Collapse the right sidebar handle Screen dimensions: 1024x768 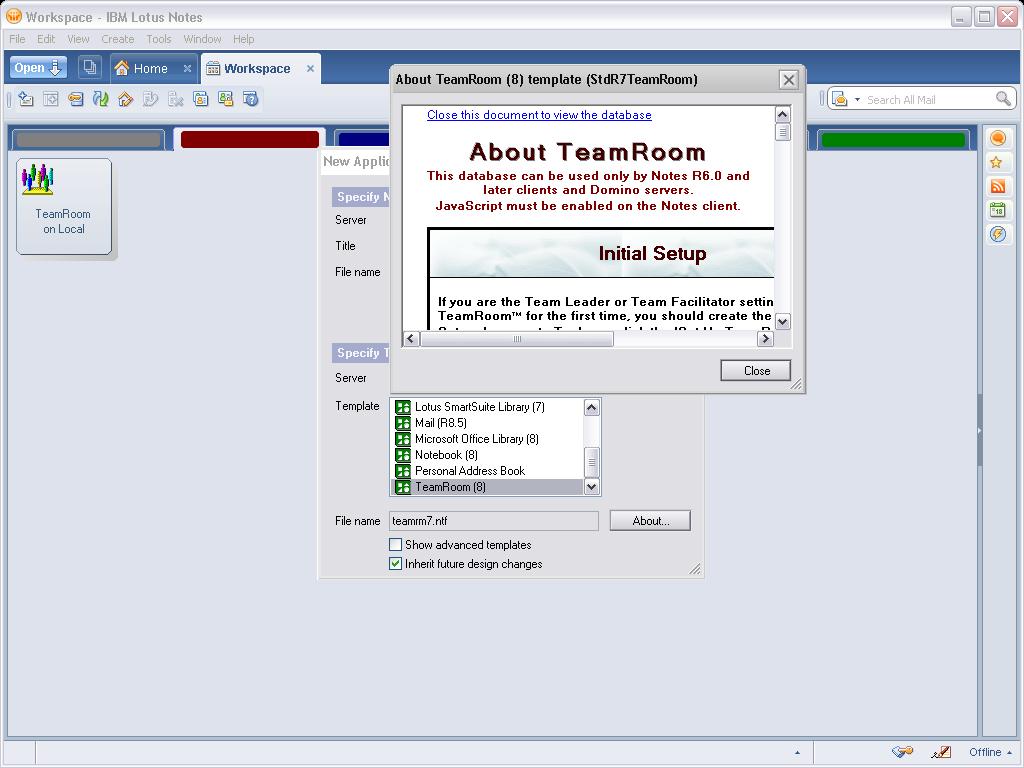tap(980, 430)
